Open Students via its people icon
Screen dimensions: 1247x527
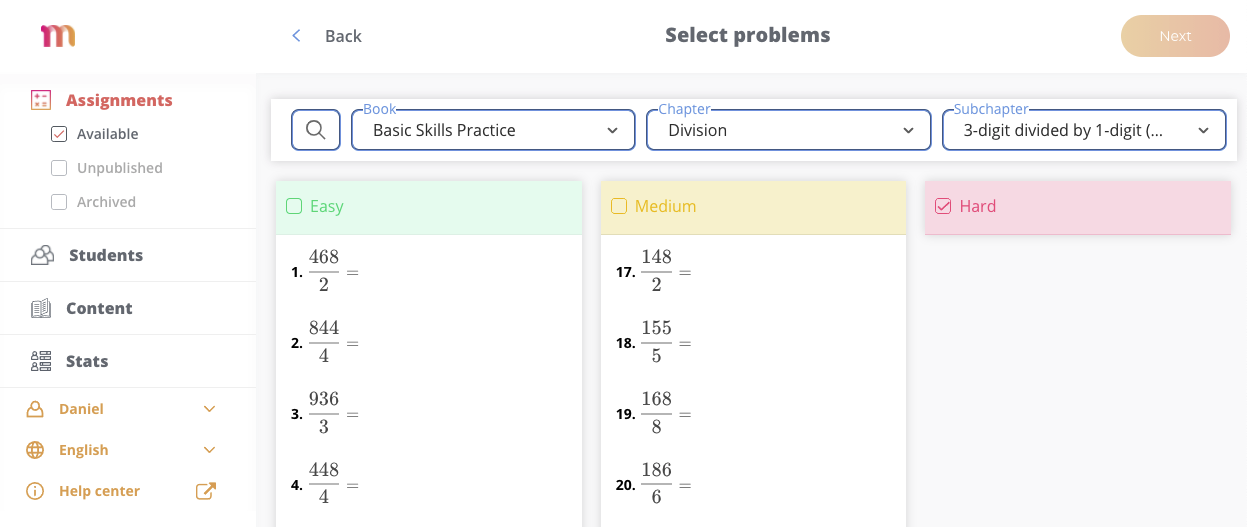point(42,255)
